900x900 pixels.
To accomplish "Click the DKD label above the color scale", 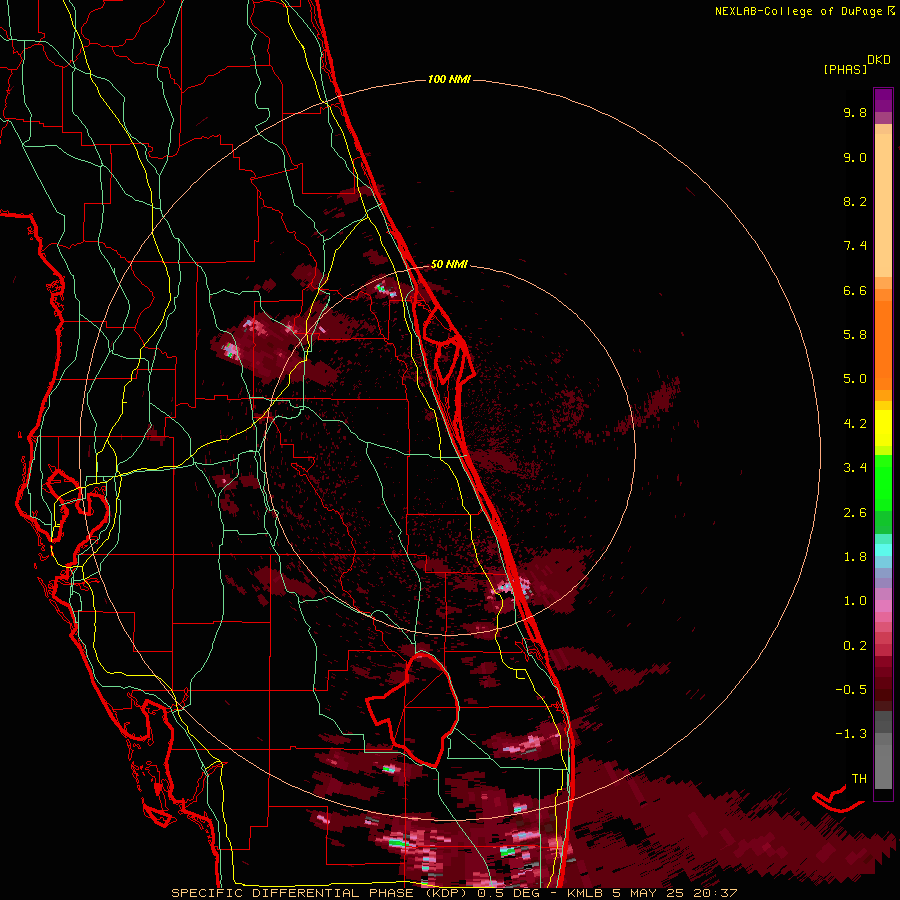I will (x=879, y=60).
